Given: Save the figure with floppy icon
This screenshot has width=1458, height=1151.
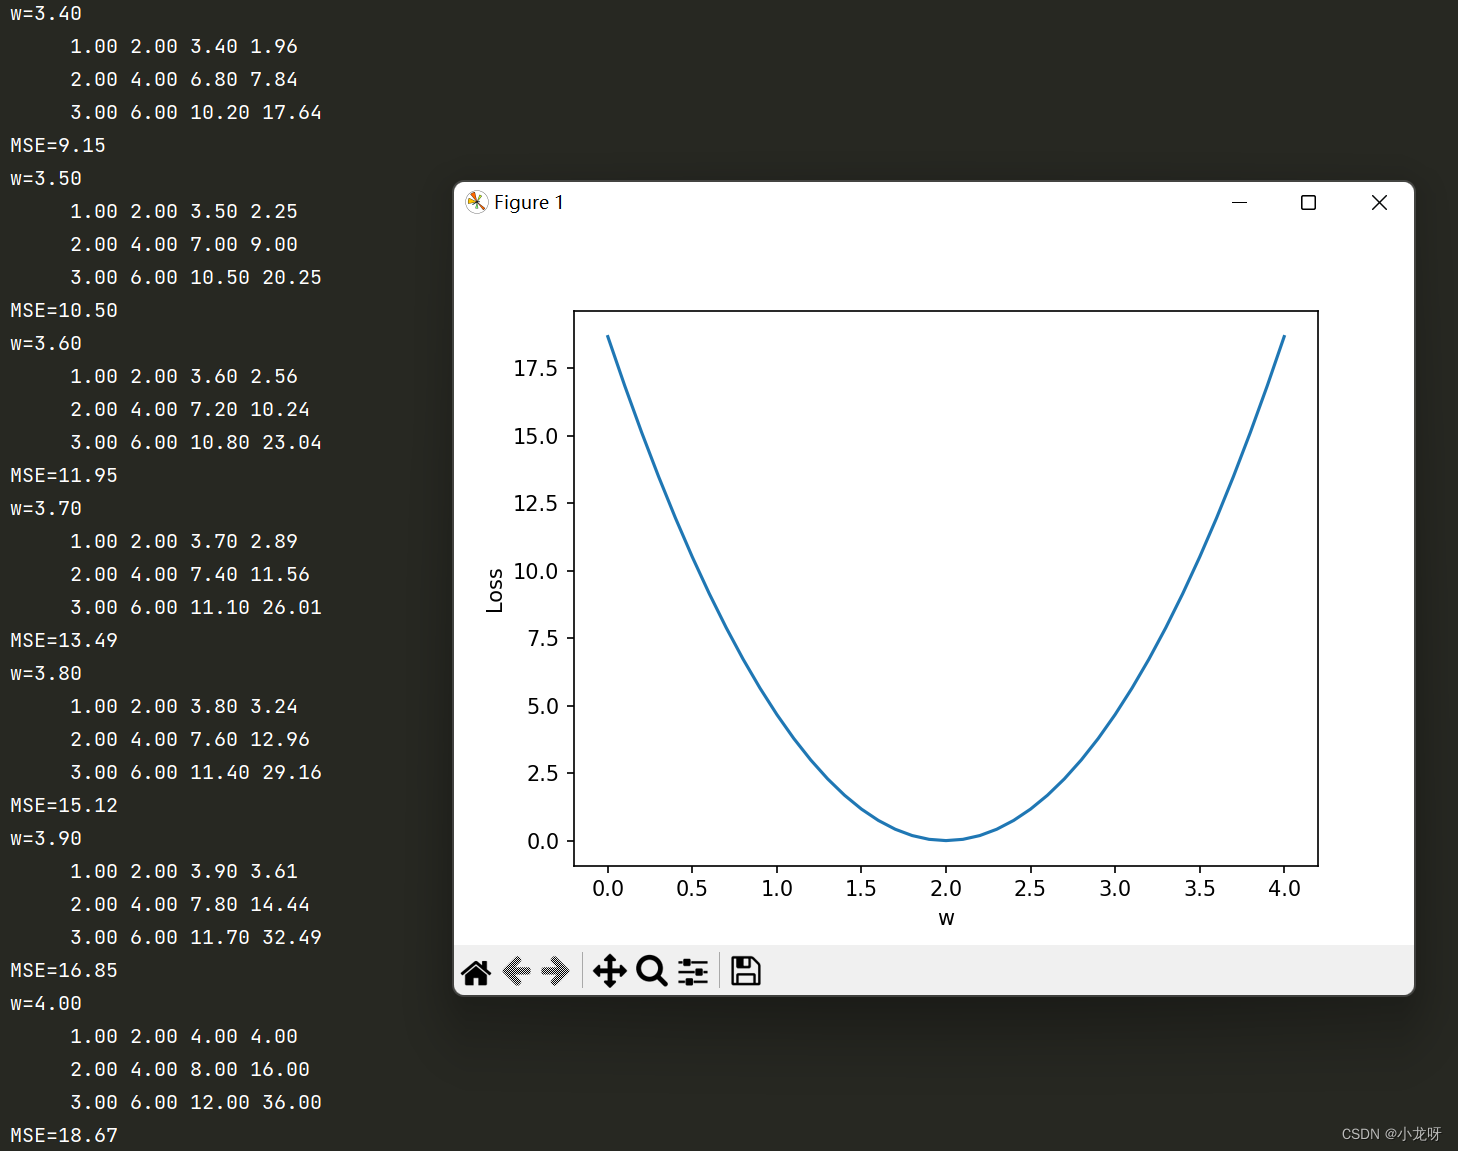Looking at the screenshot, I should [x=746, y=971].
